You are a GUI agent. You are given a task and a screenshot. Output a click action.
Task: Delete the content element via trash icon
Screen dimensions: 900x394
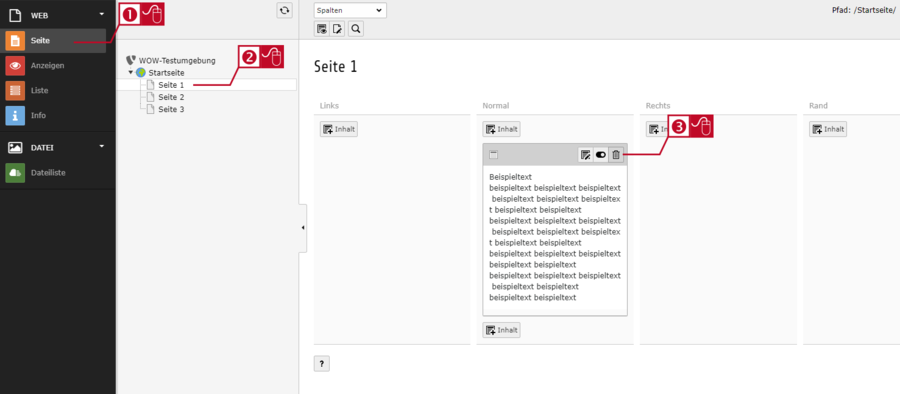616,155
